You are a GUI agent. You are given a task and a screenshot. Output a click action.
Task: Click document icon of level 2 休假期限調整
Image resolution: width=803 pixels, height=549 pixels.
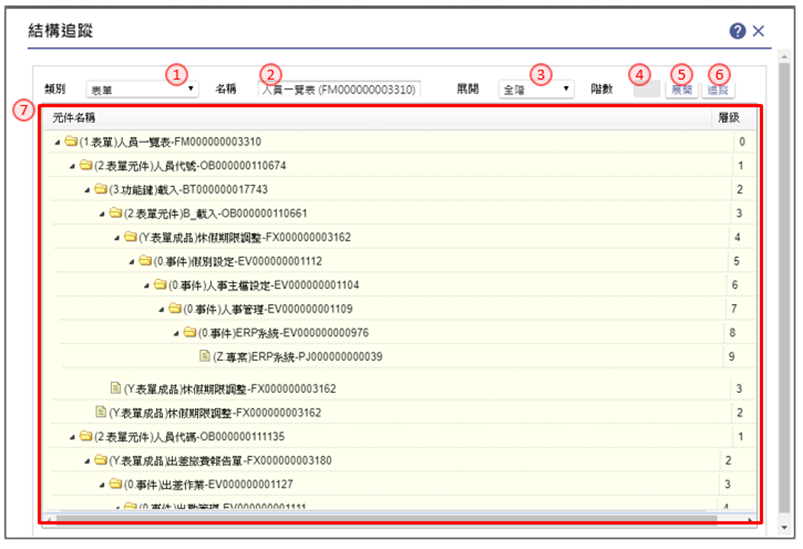[101, 412]
